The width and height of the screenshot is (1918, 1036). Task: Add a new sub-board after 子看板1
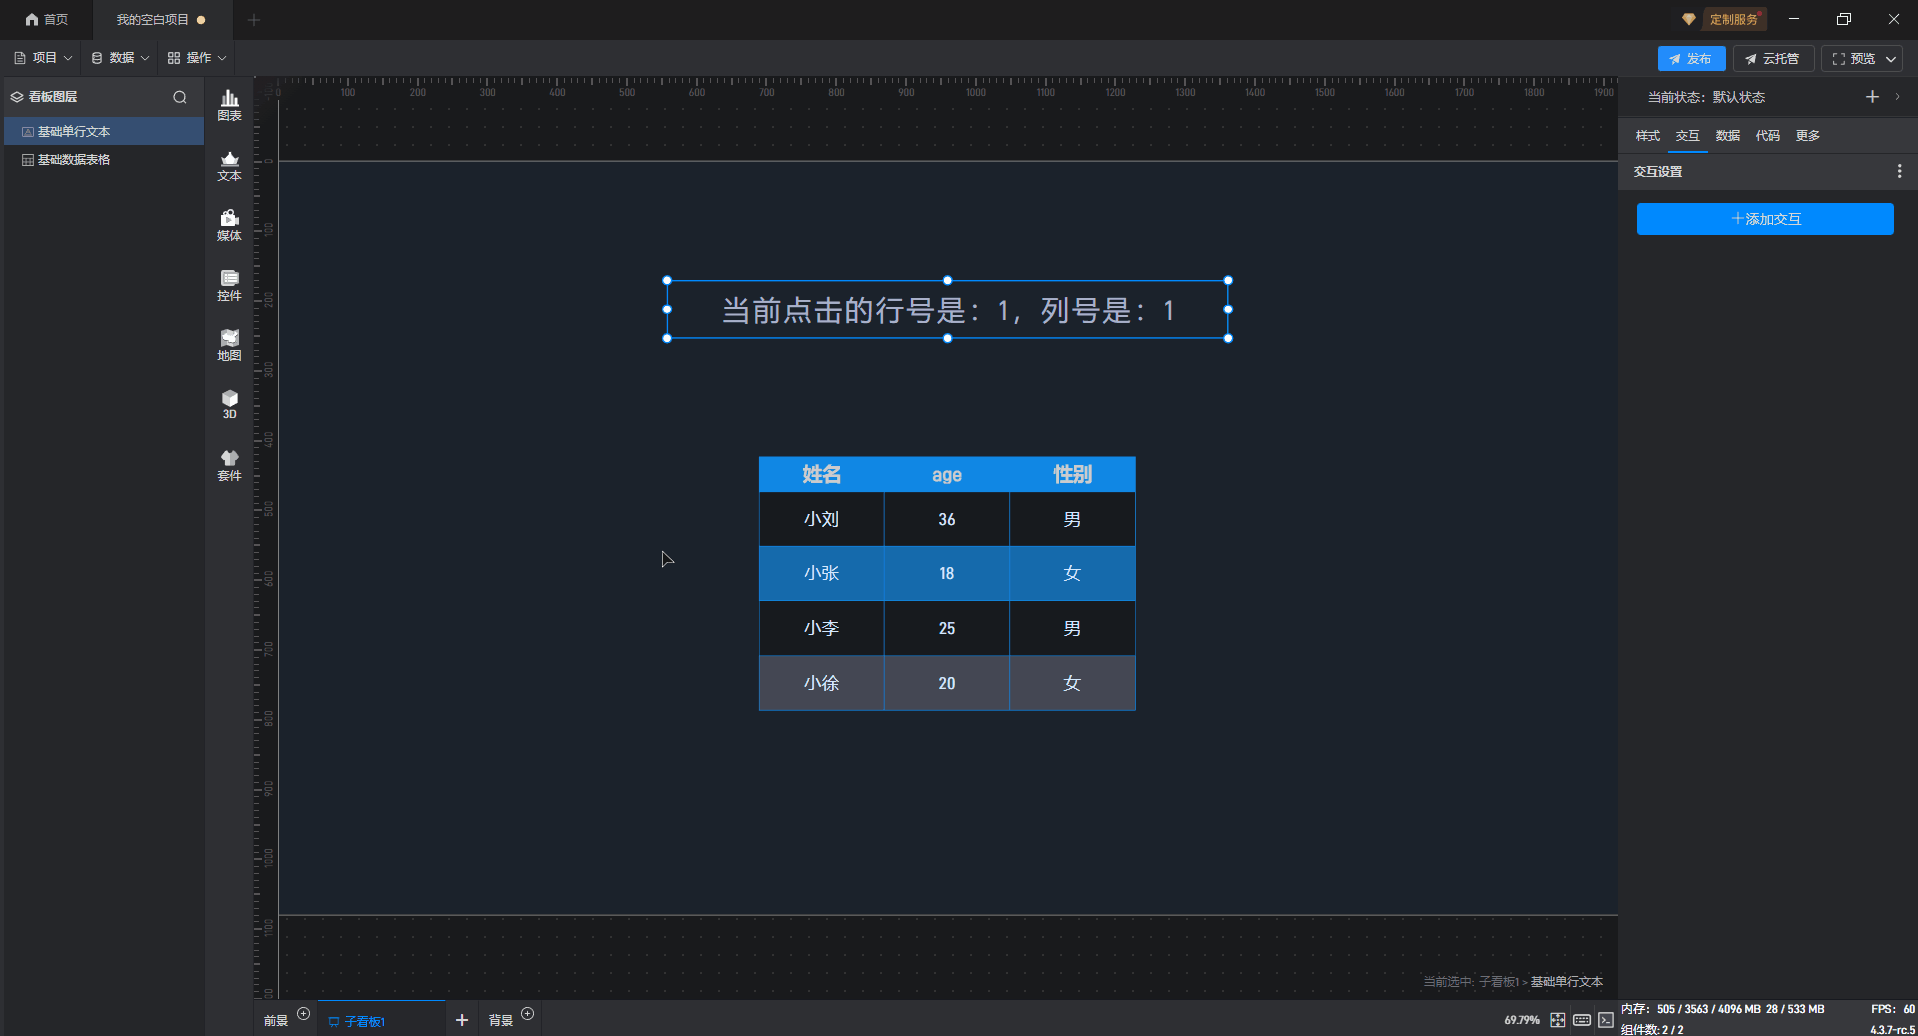(x=462, y=1020)
